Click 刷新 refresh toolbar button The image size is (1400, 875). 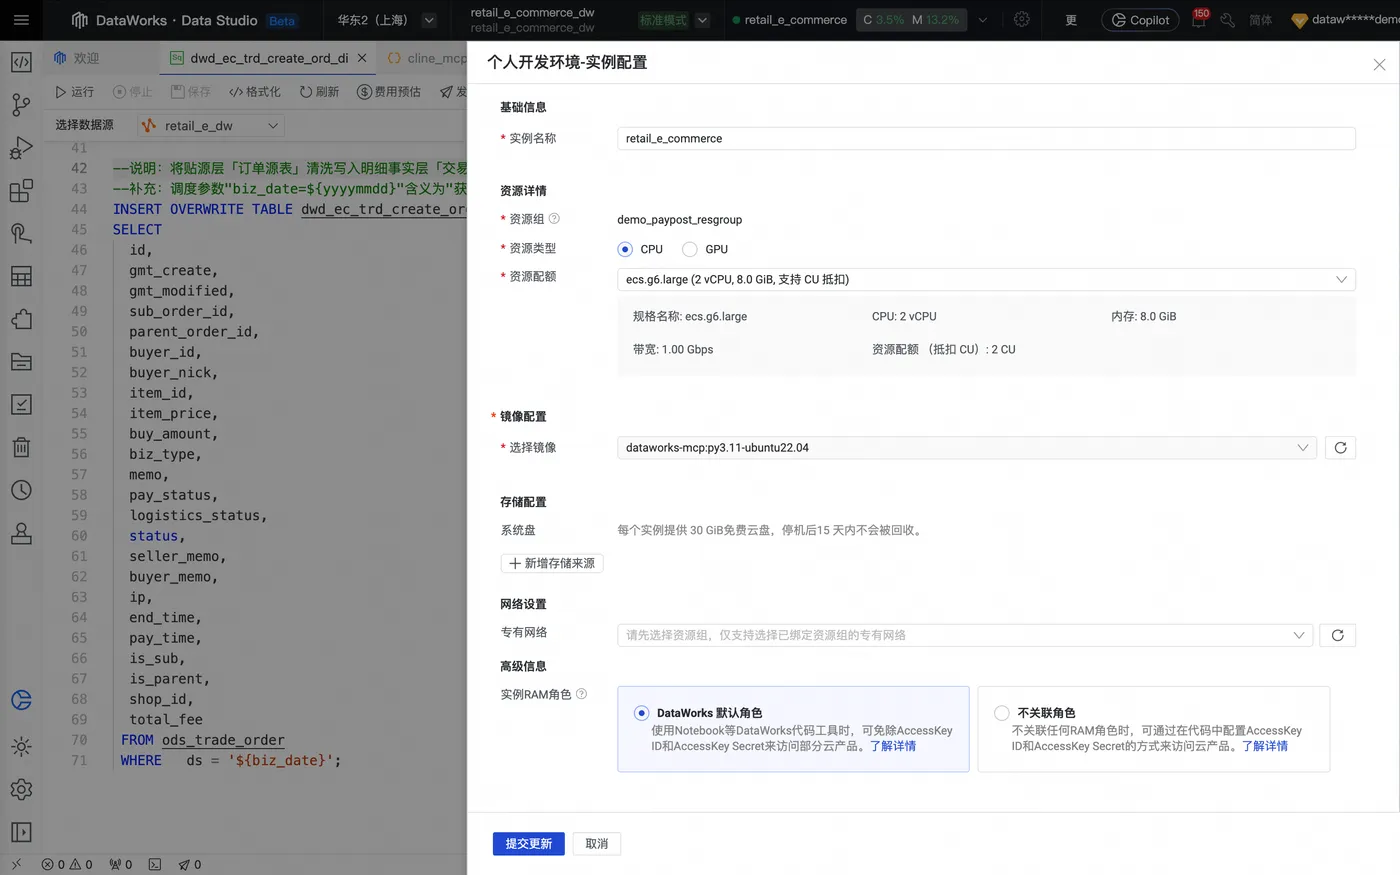(x=319, y=92)
